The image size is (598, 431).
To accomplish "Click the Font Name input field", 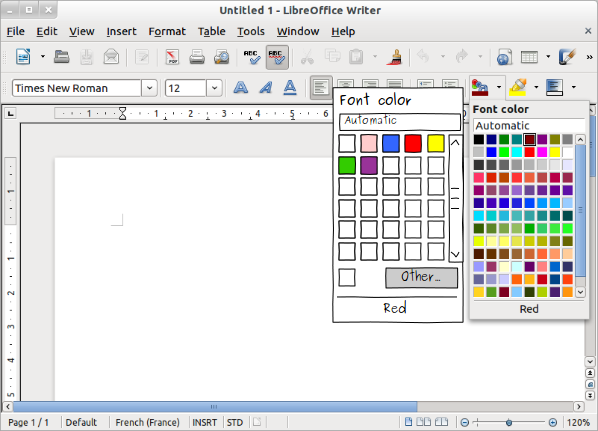I will coord(77,88).
